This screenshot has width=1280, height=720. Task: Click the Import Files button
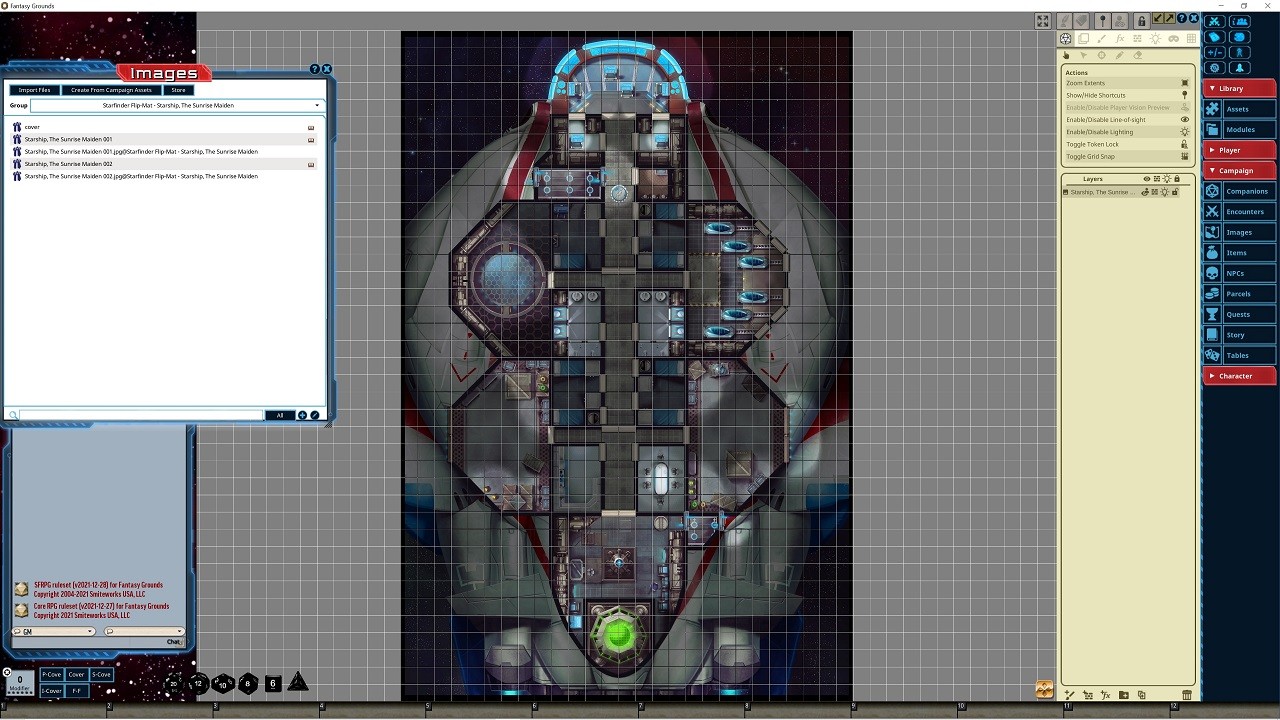tap(35, 90)
